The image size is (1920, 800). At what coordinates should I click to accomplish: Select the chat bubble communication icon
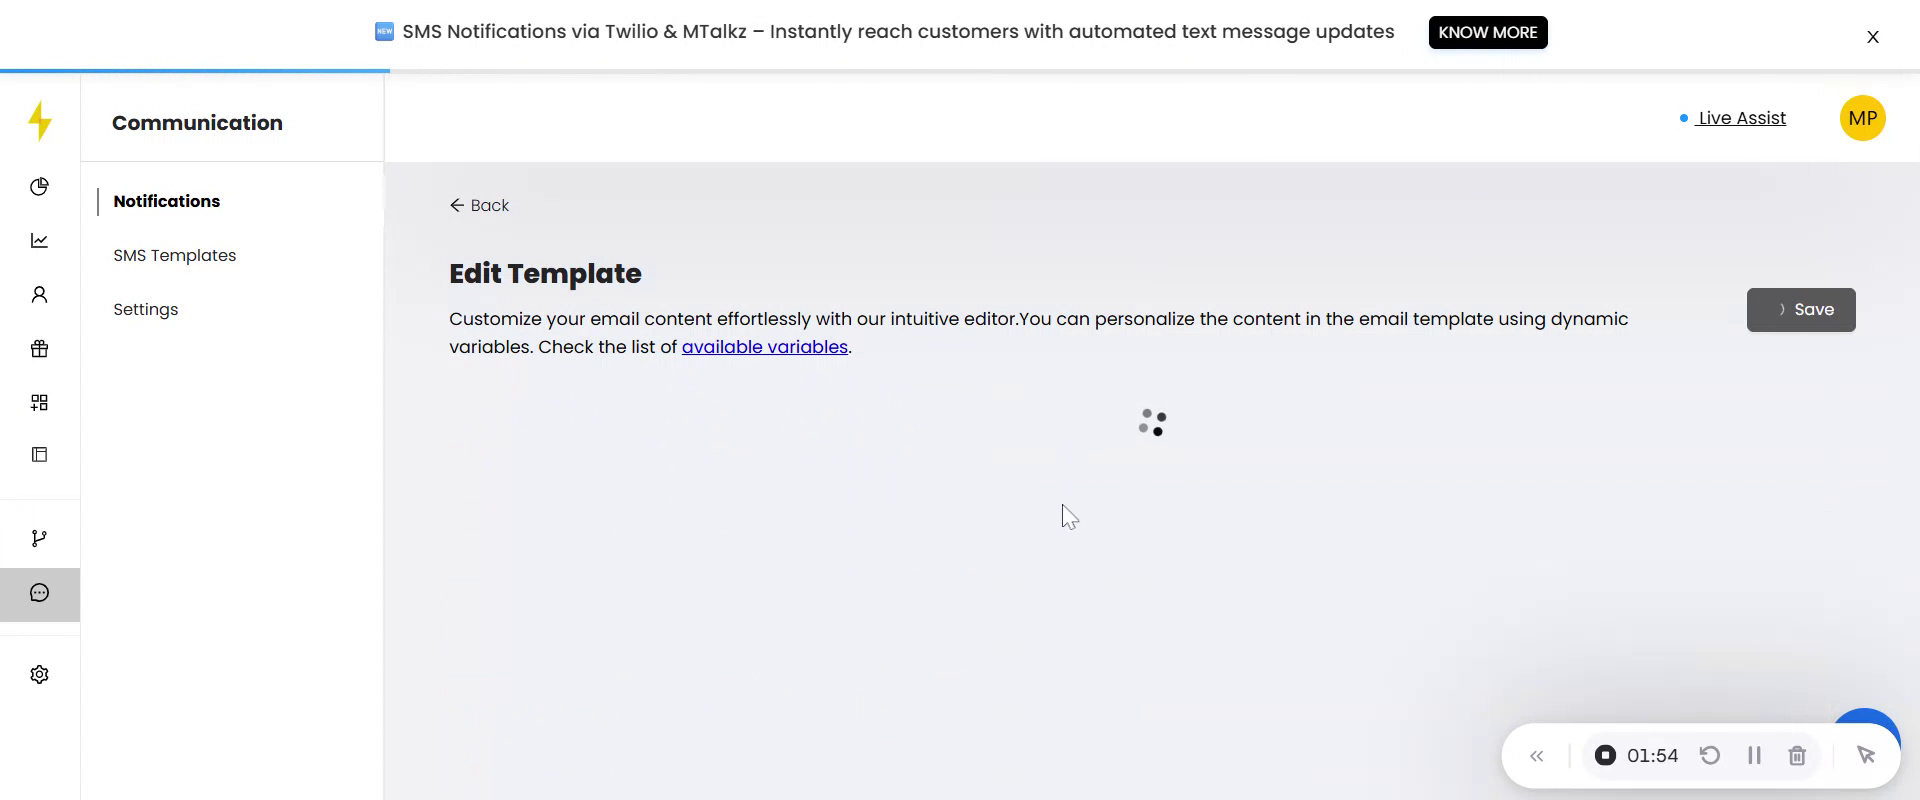(x=39, y=594)
